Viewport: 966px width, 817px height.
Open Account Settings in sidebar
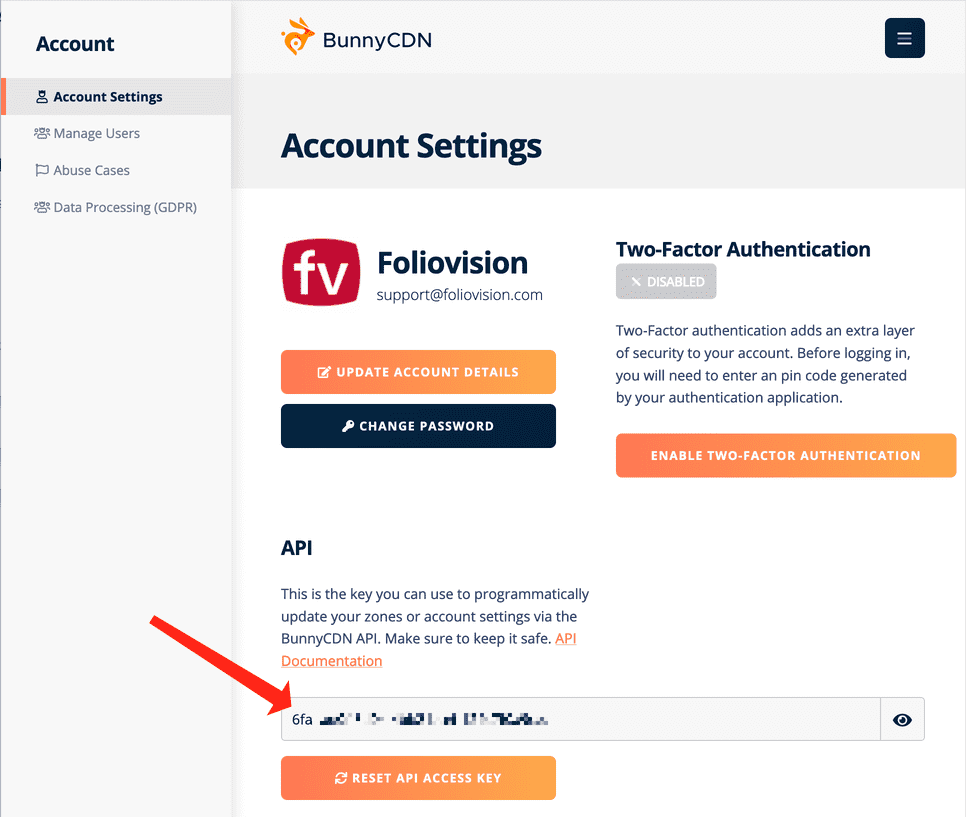[108, 97]
